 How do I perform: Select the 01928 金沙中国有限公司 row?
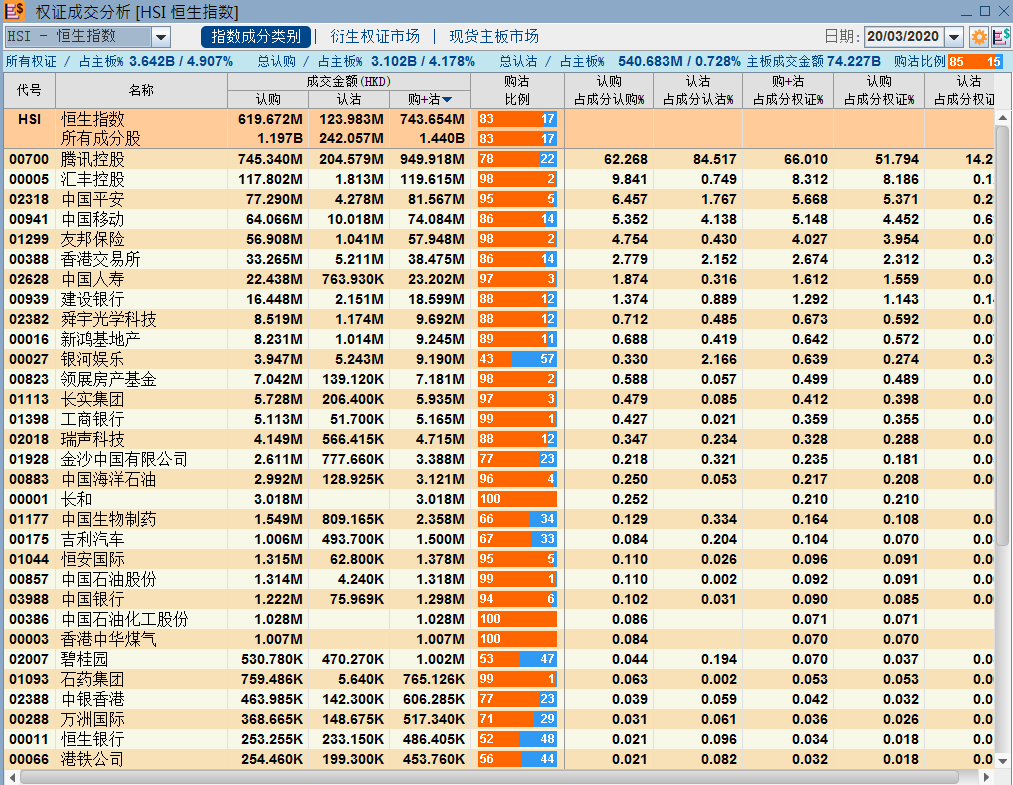(499, 459)
